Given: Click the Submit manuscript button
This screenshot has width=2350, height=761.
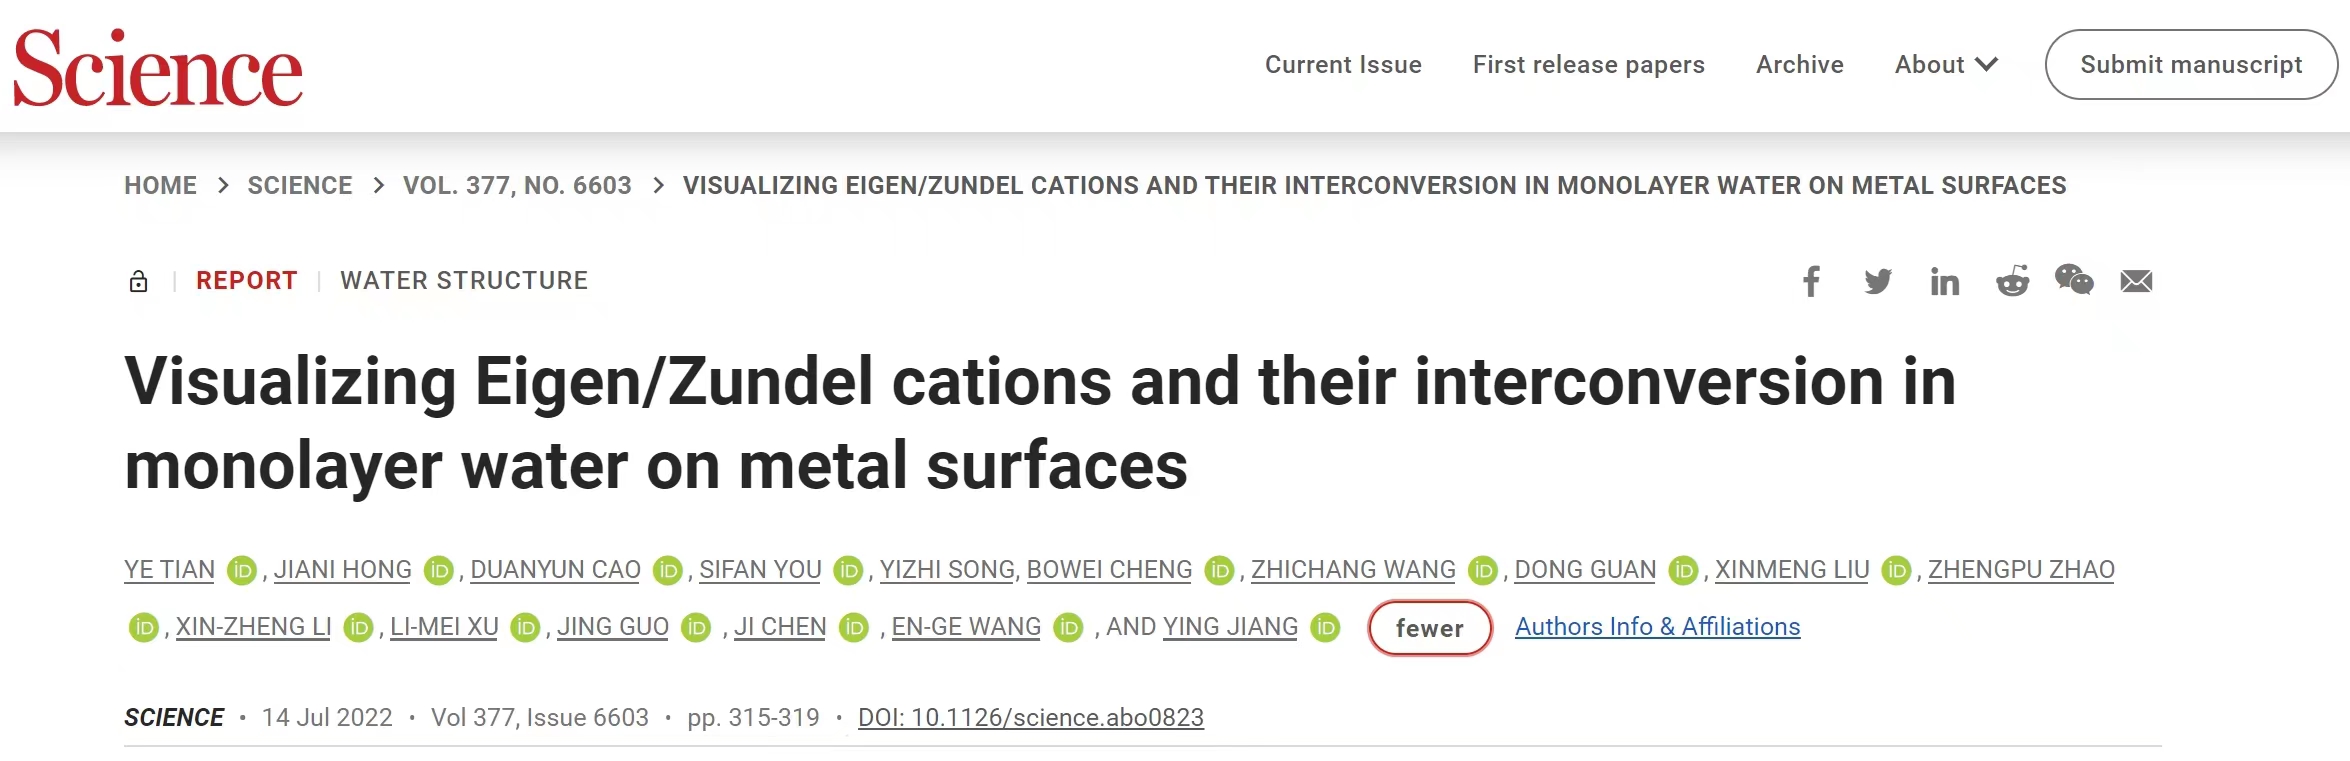Looking at the screenshot, I should click(x=2191, y=65).
